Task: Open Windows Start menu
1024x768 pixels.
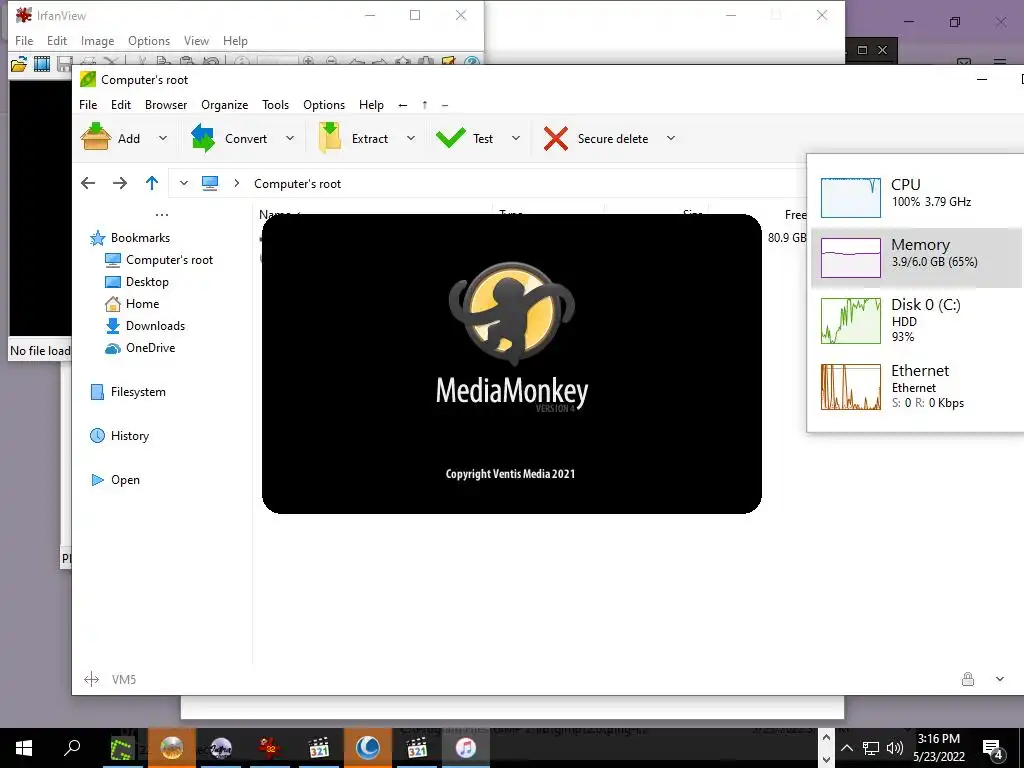Action: (x=24, y=748)
